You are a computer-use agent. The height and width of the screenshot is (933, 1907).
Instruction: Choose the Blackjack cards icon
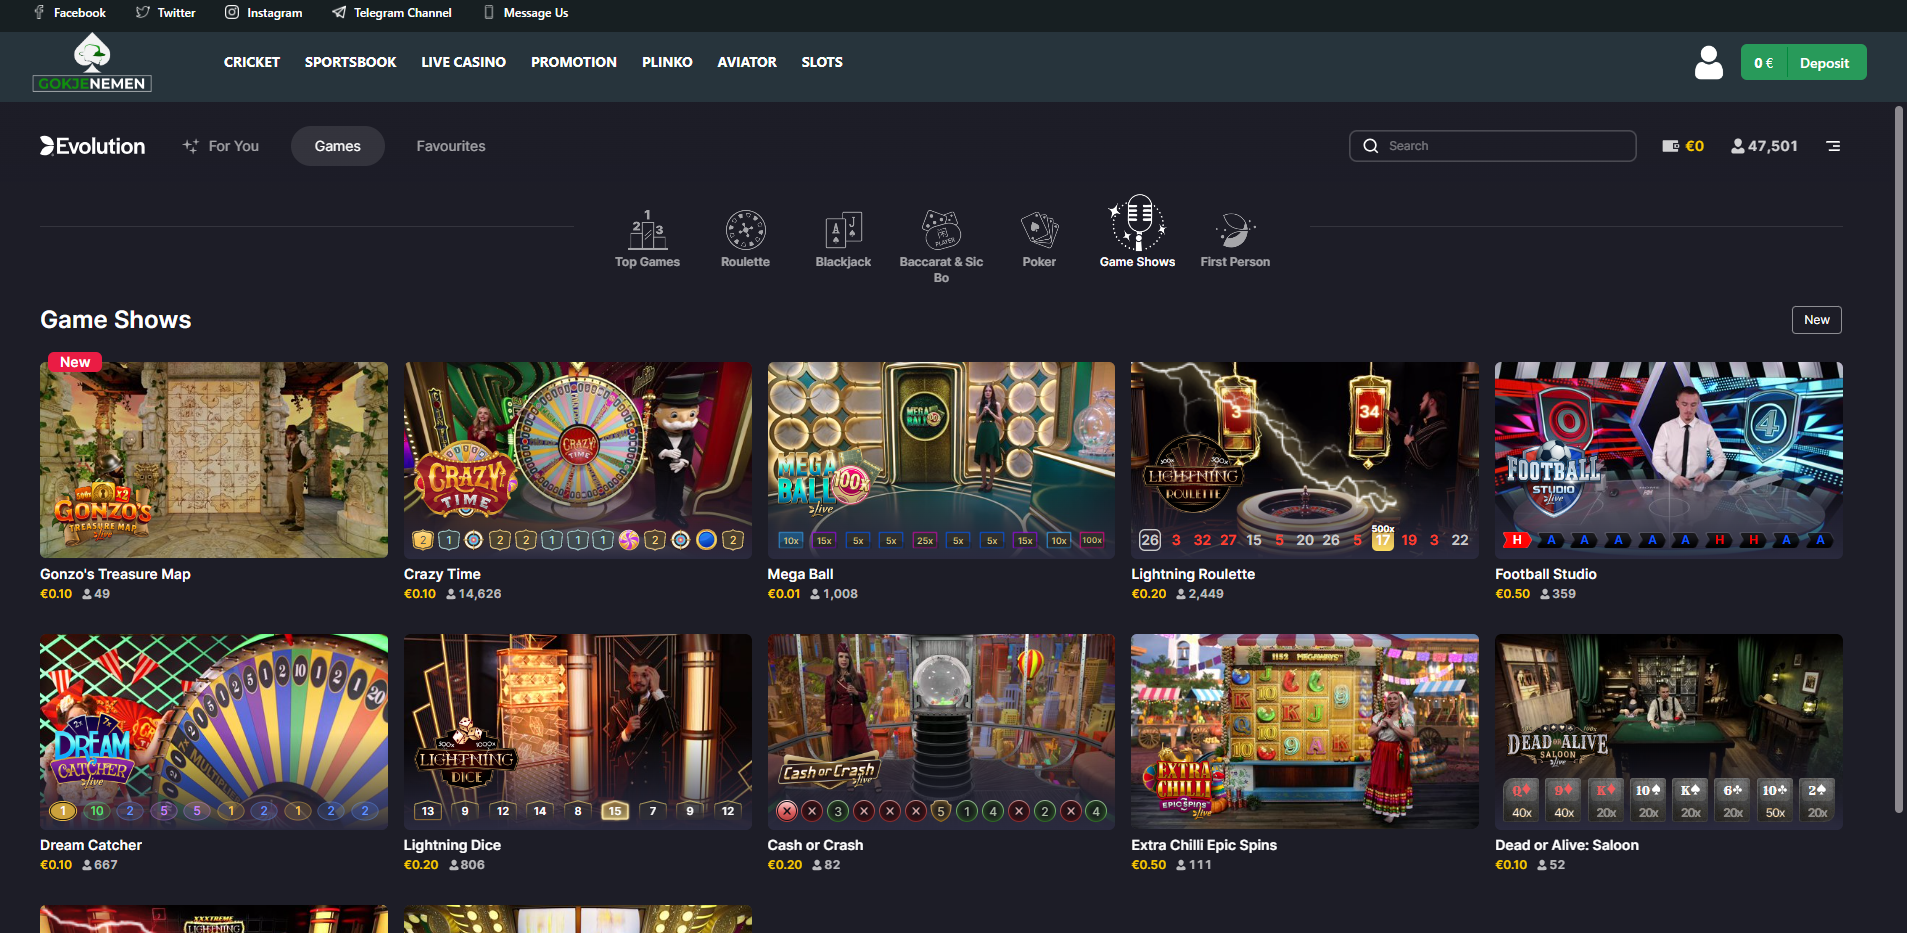coord(843,231)
